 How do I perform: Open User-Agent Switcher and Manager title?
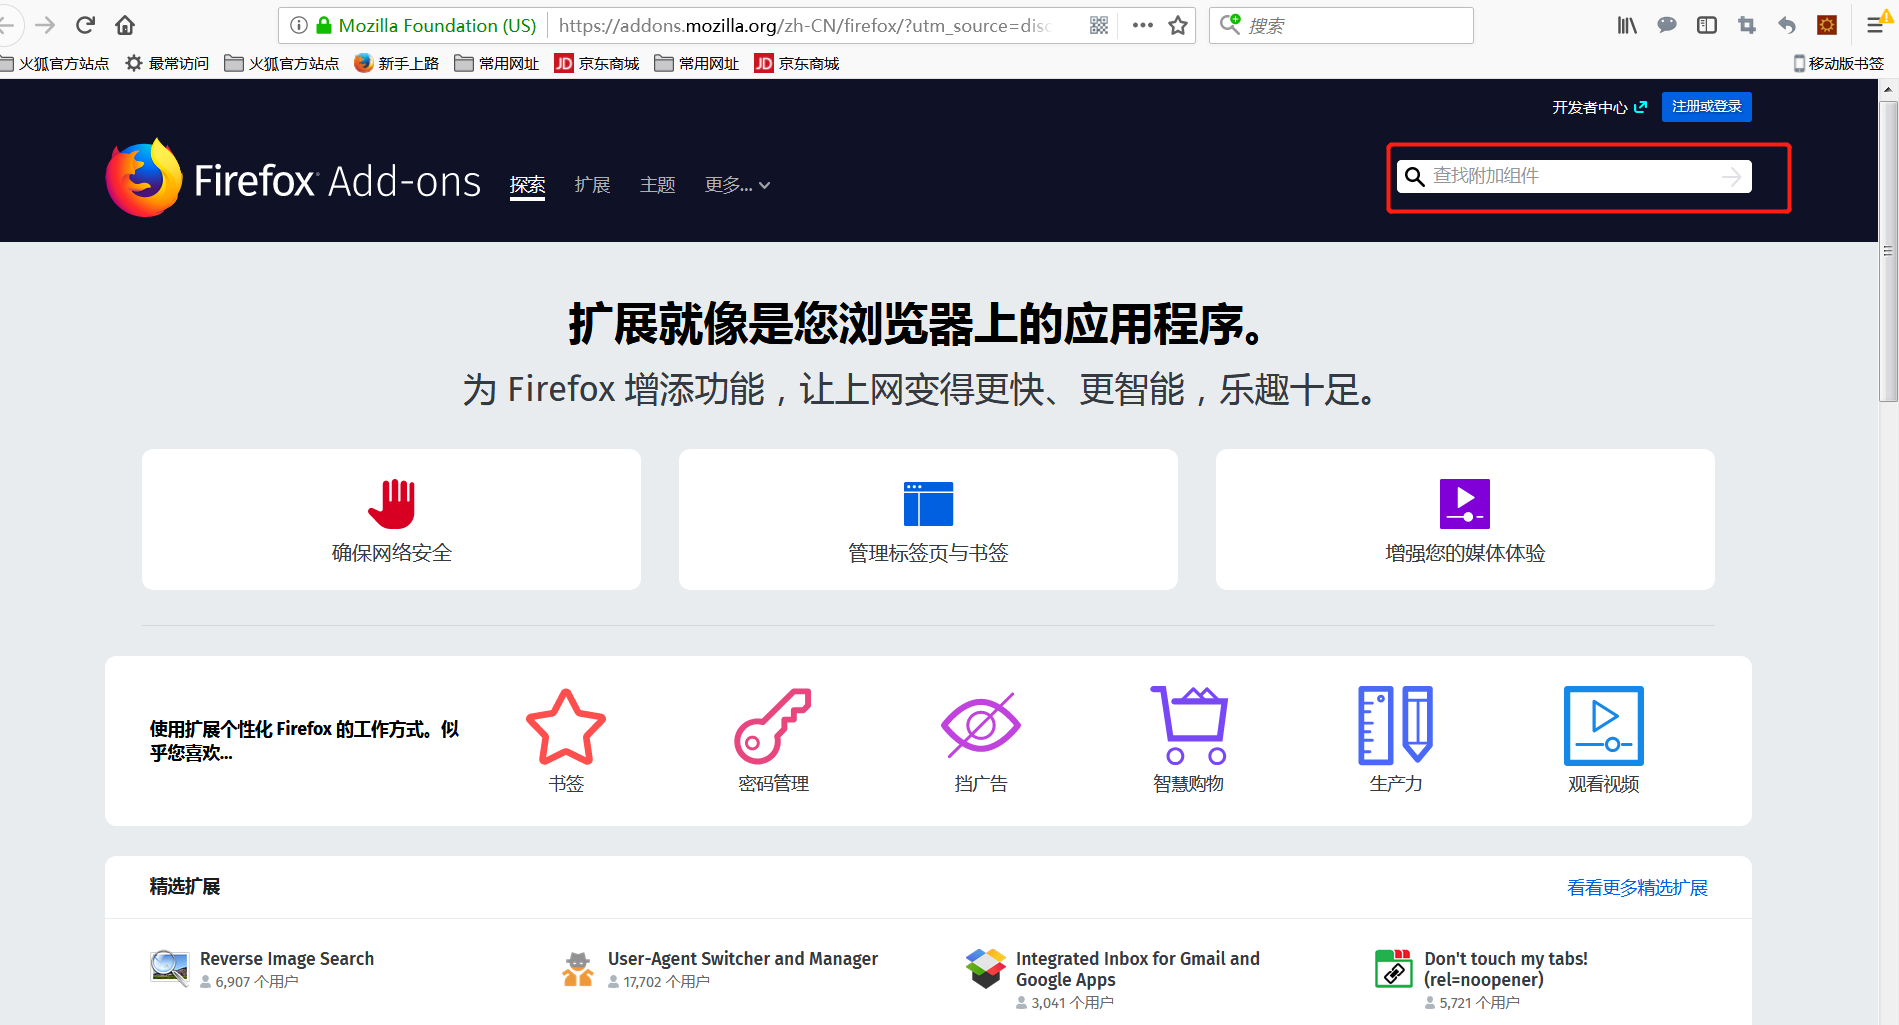click(x=743, y=958)
